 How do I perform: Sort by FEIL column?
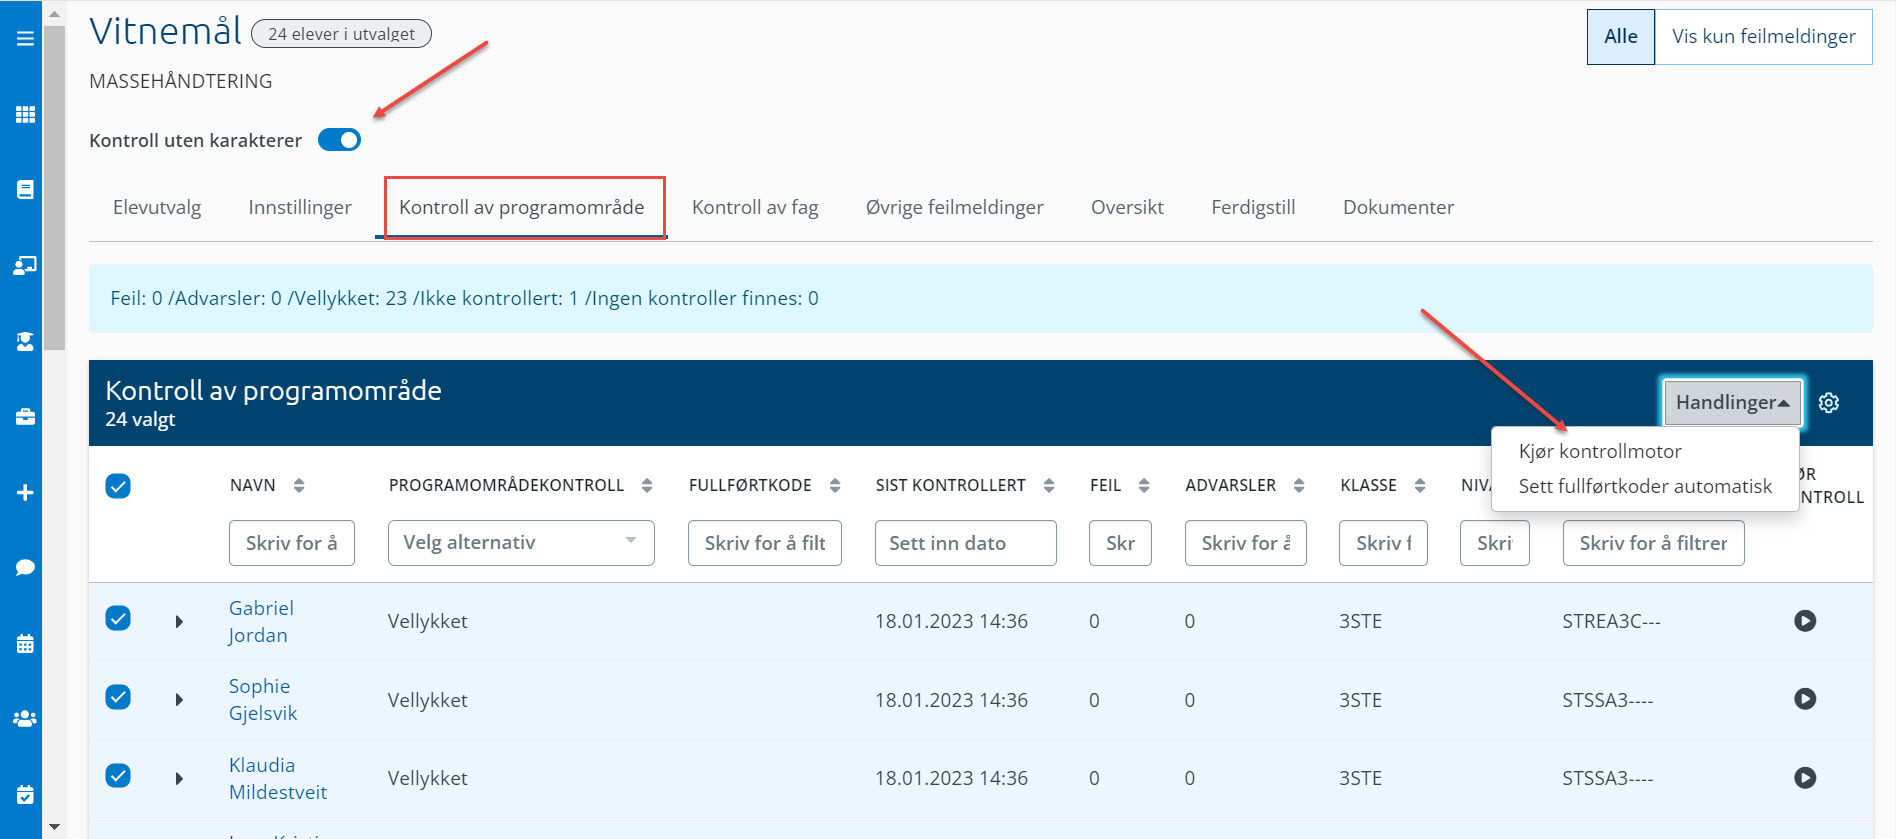[x=1144, y=485]
